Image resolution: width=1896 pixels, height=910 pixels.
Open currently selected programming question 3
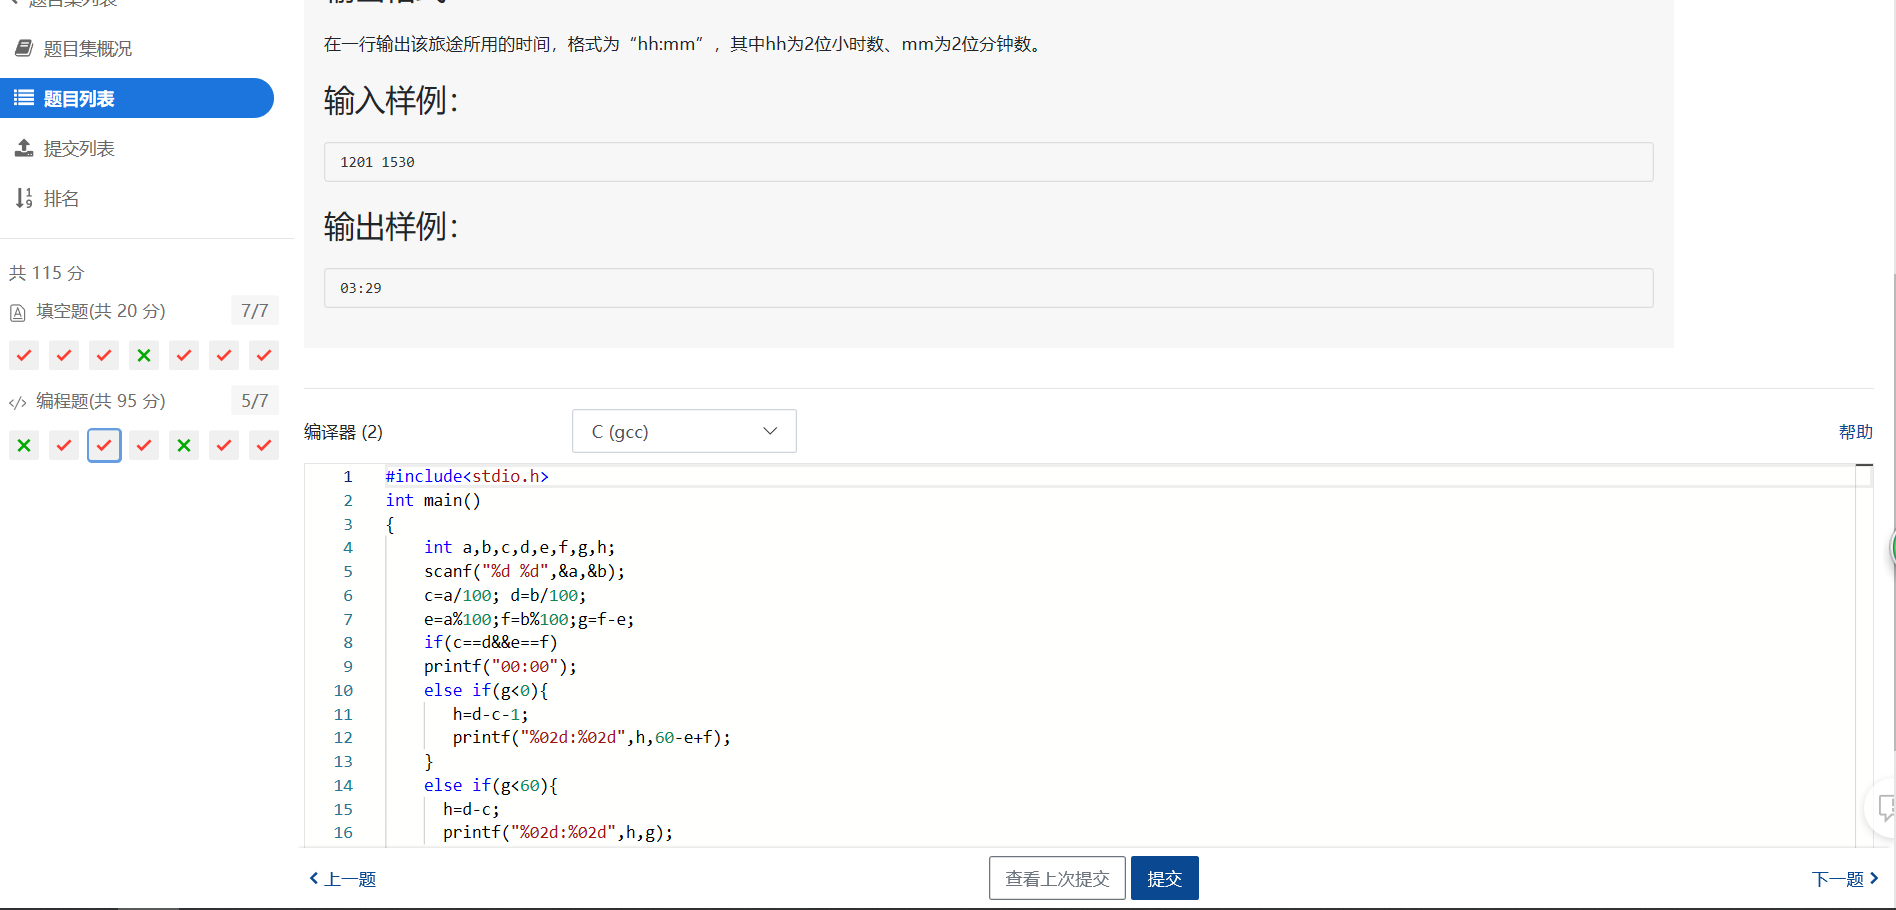[x=104, y=445]
